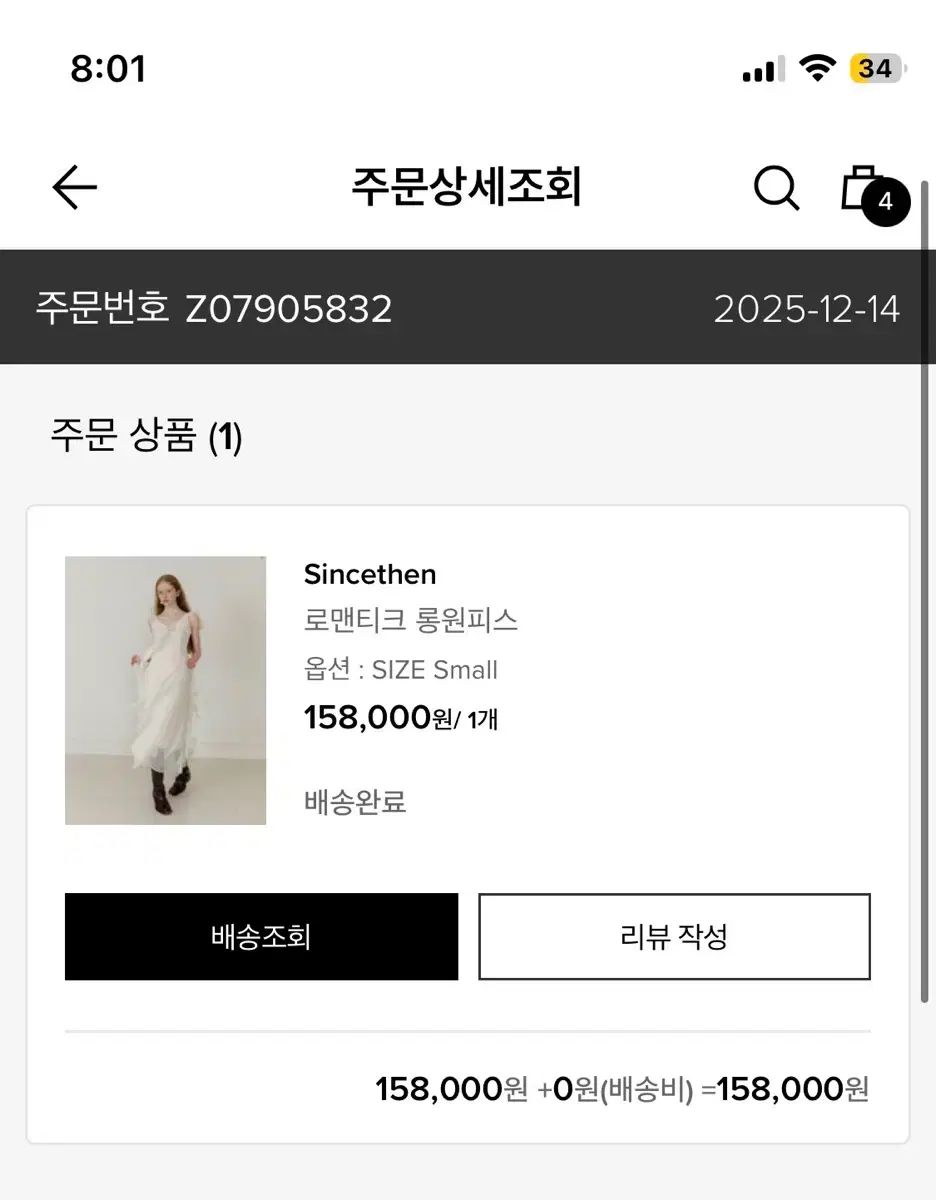
Task: Open search with the magnifier icon
Action: click(776, 187)
